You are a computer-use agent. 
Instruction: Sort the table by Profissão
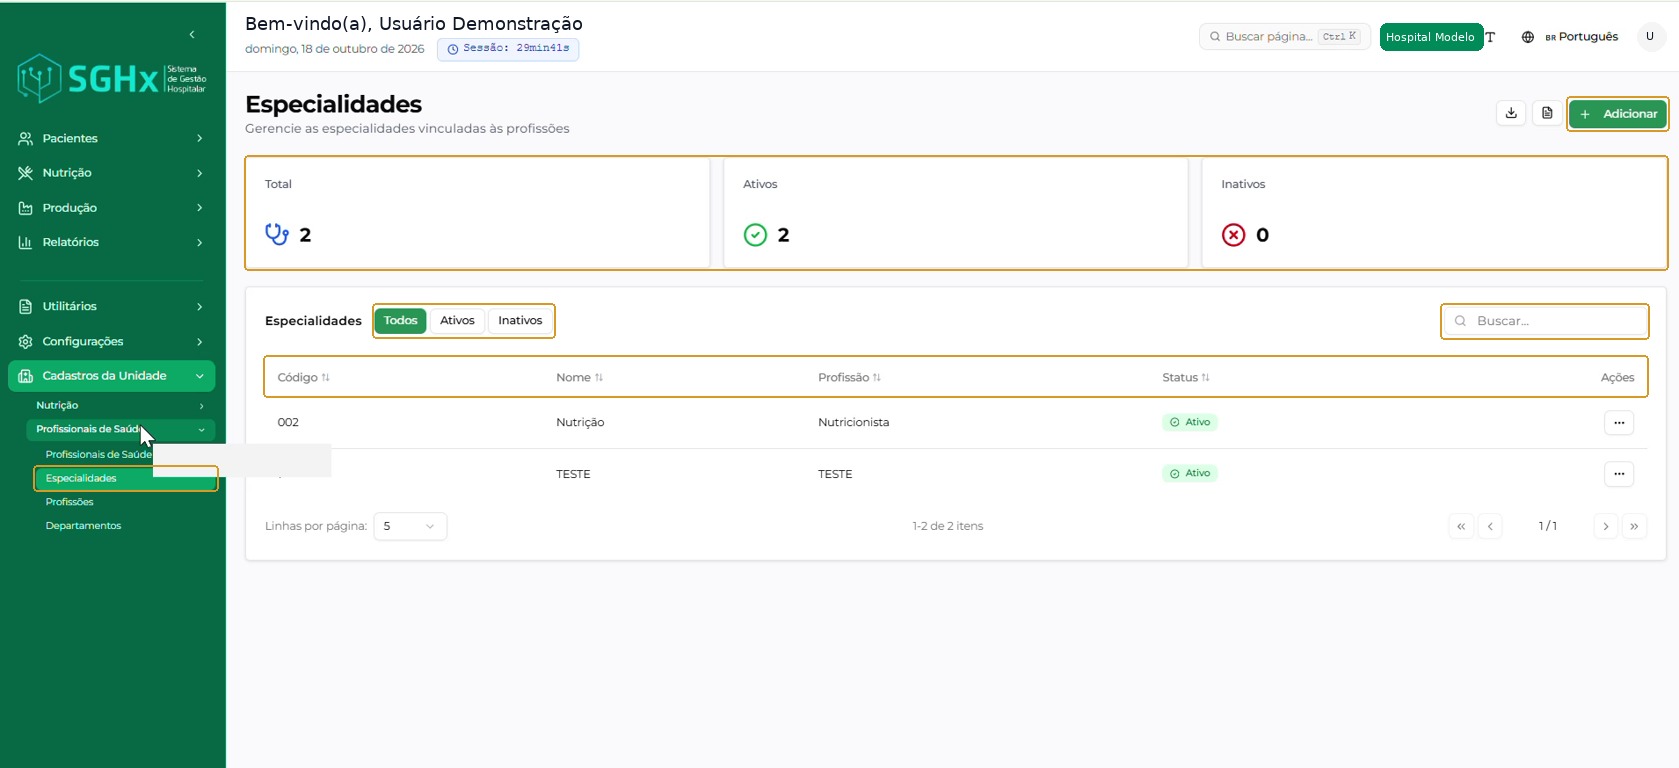[x=849, y=378]
